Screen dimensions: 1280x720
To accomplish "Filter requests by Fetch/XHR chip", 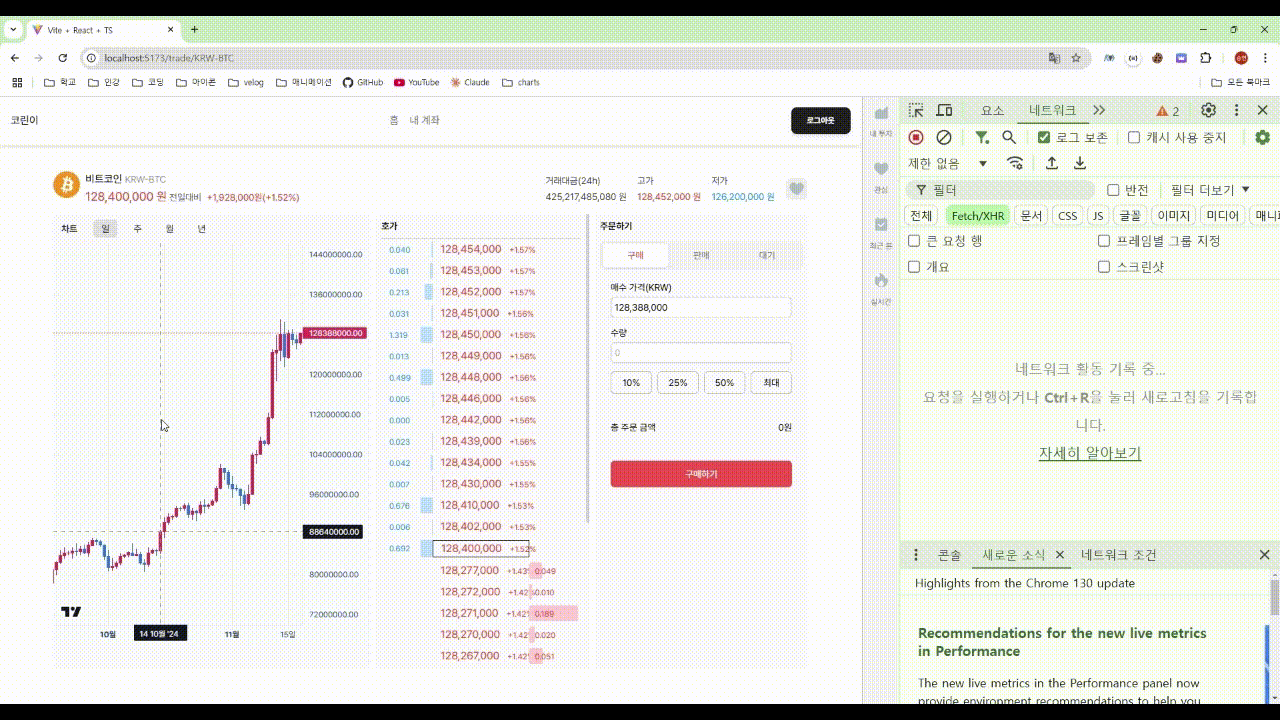I will click(978, 216).
